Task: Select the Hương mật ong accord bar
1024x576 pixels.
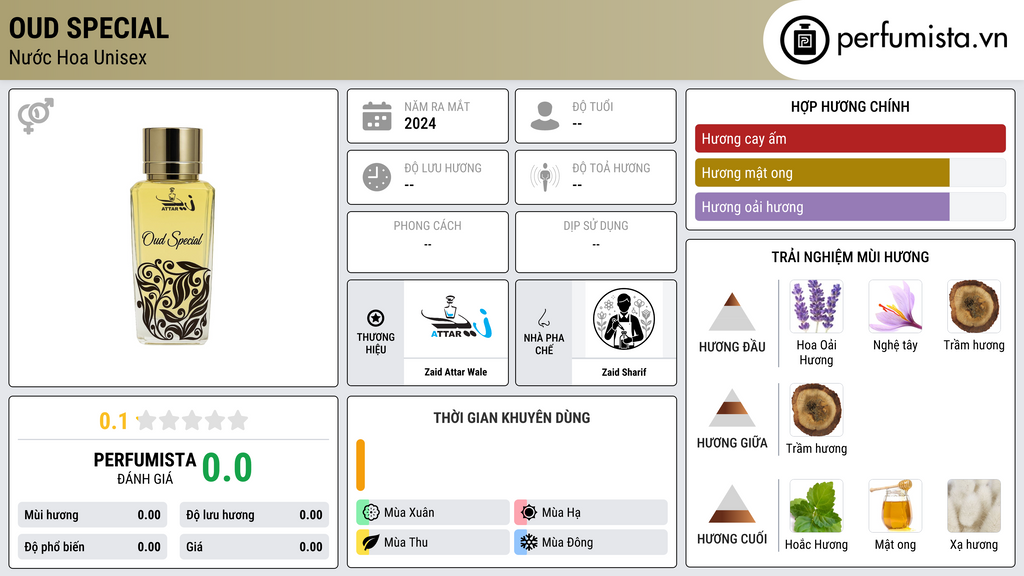Action: (850, 173)
